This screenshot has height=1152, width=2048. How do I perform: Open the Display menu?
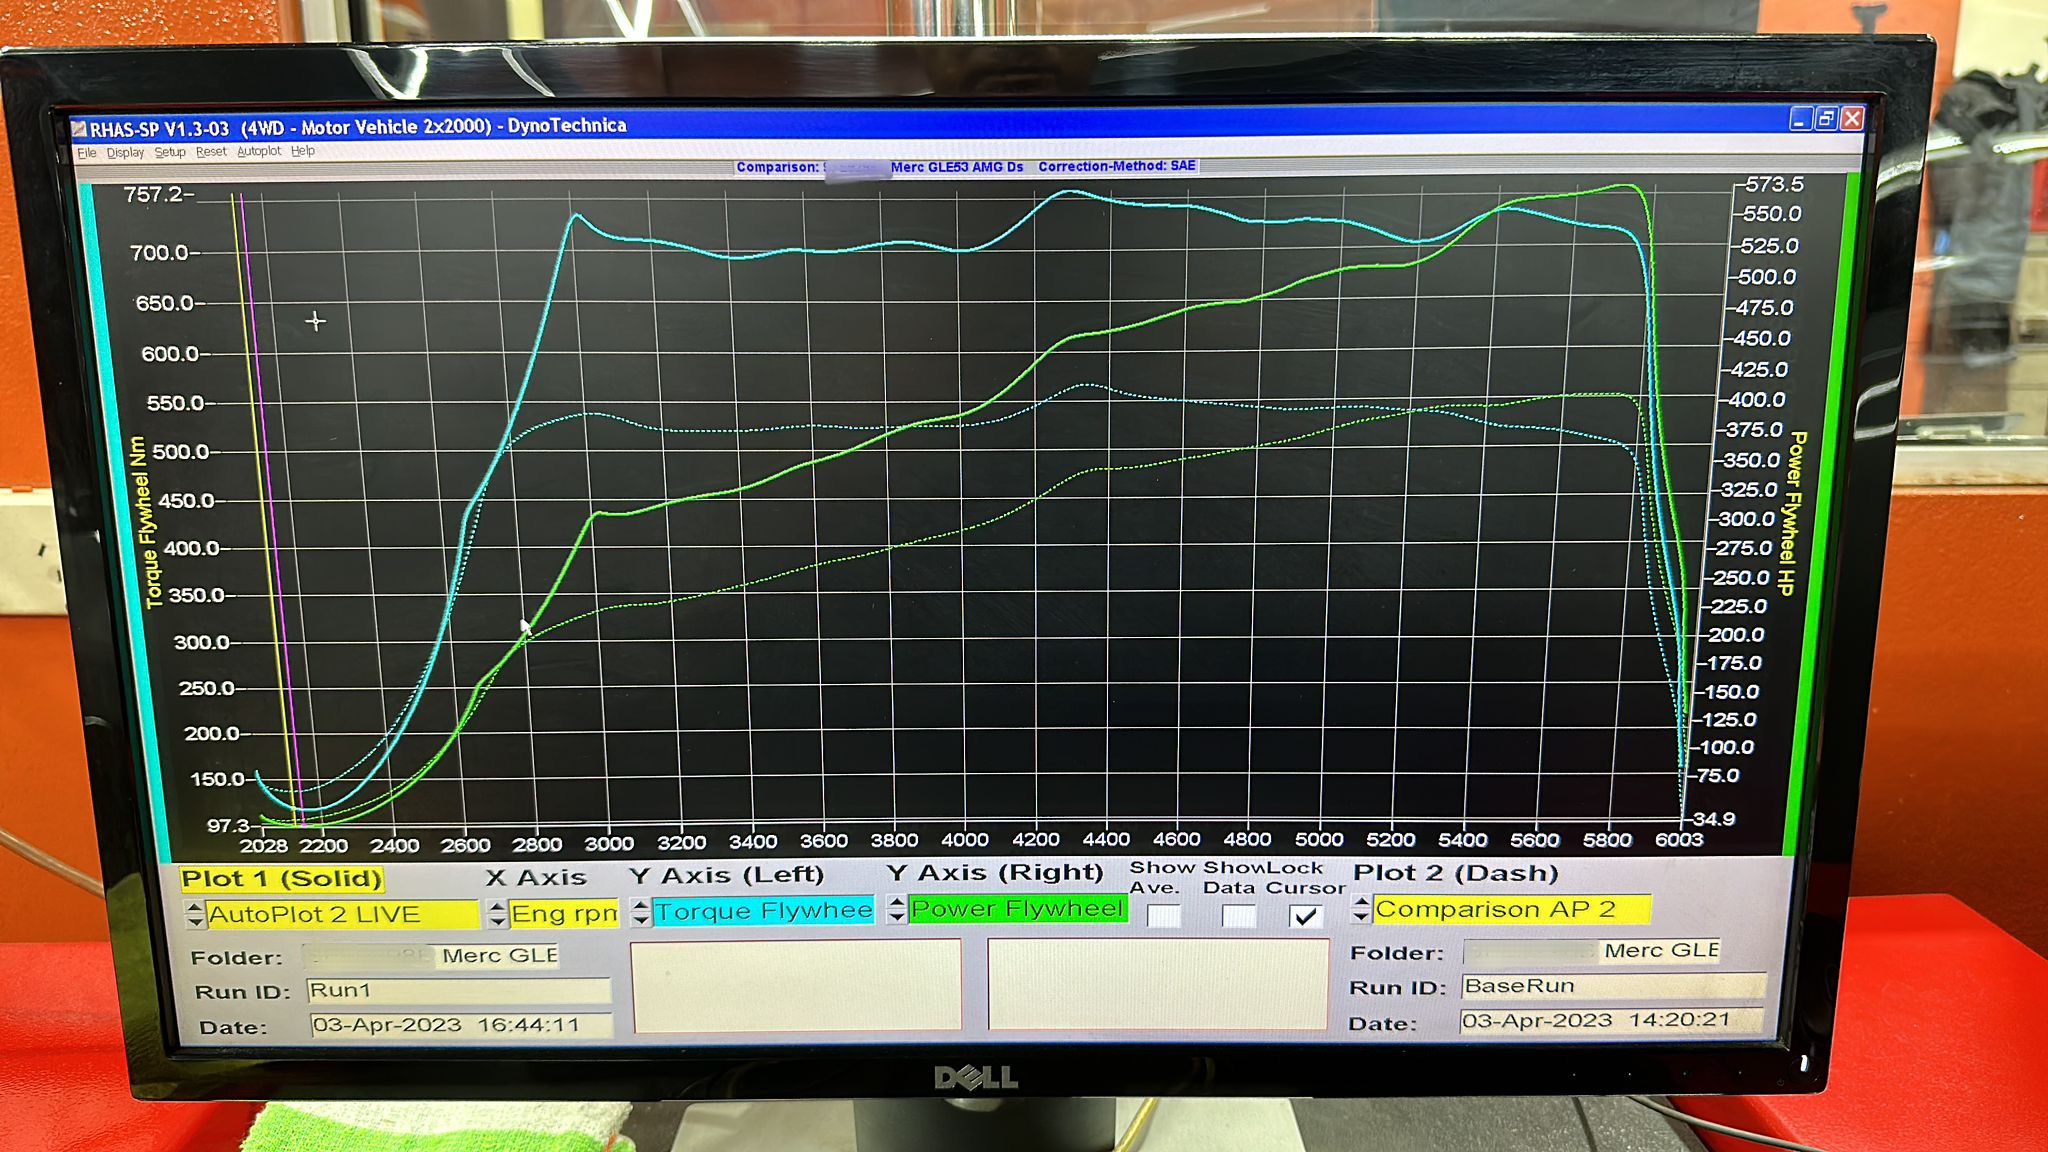click(126, 153)
